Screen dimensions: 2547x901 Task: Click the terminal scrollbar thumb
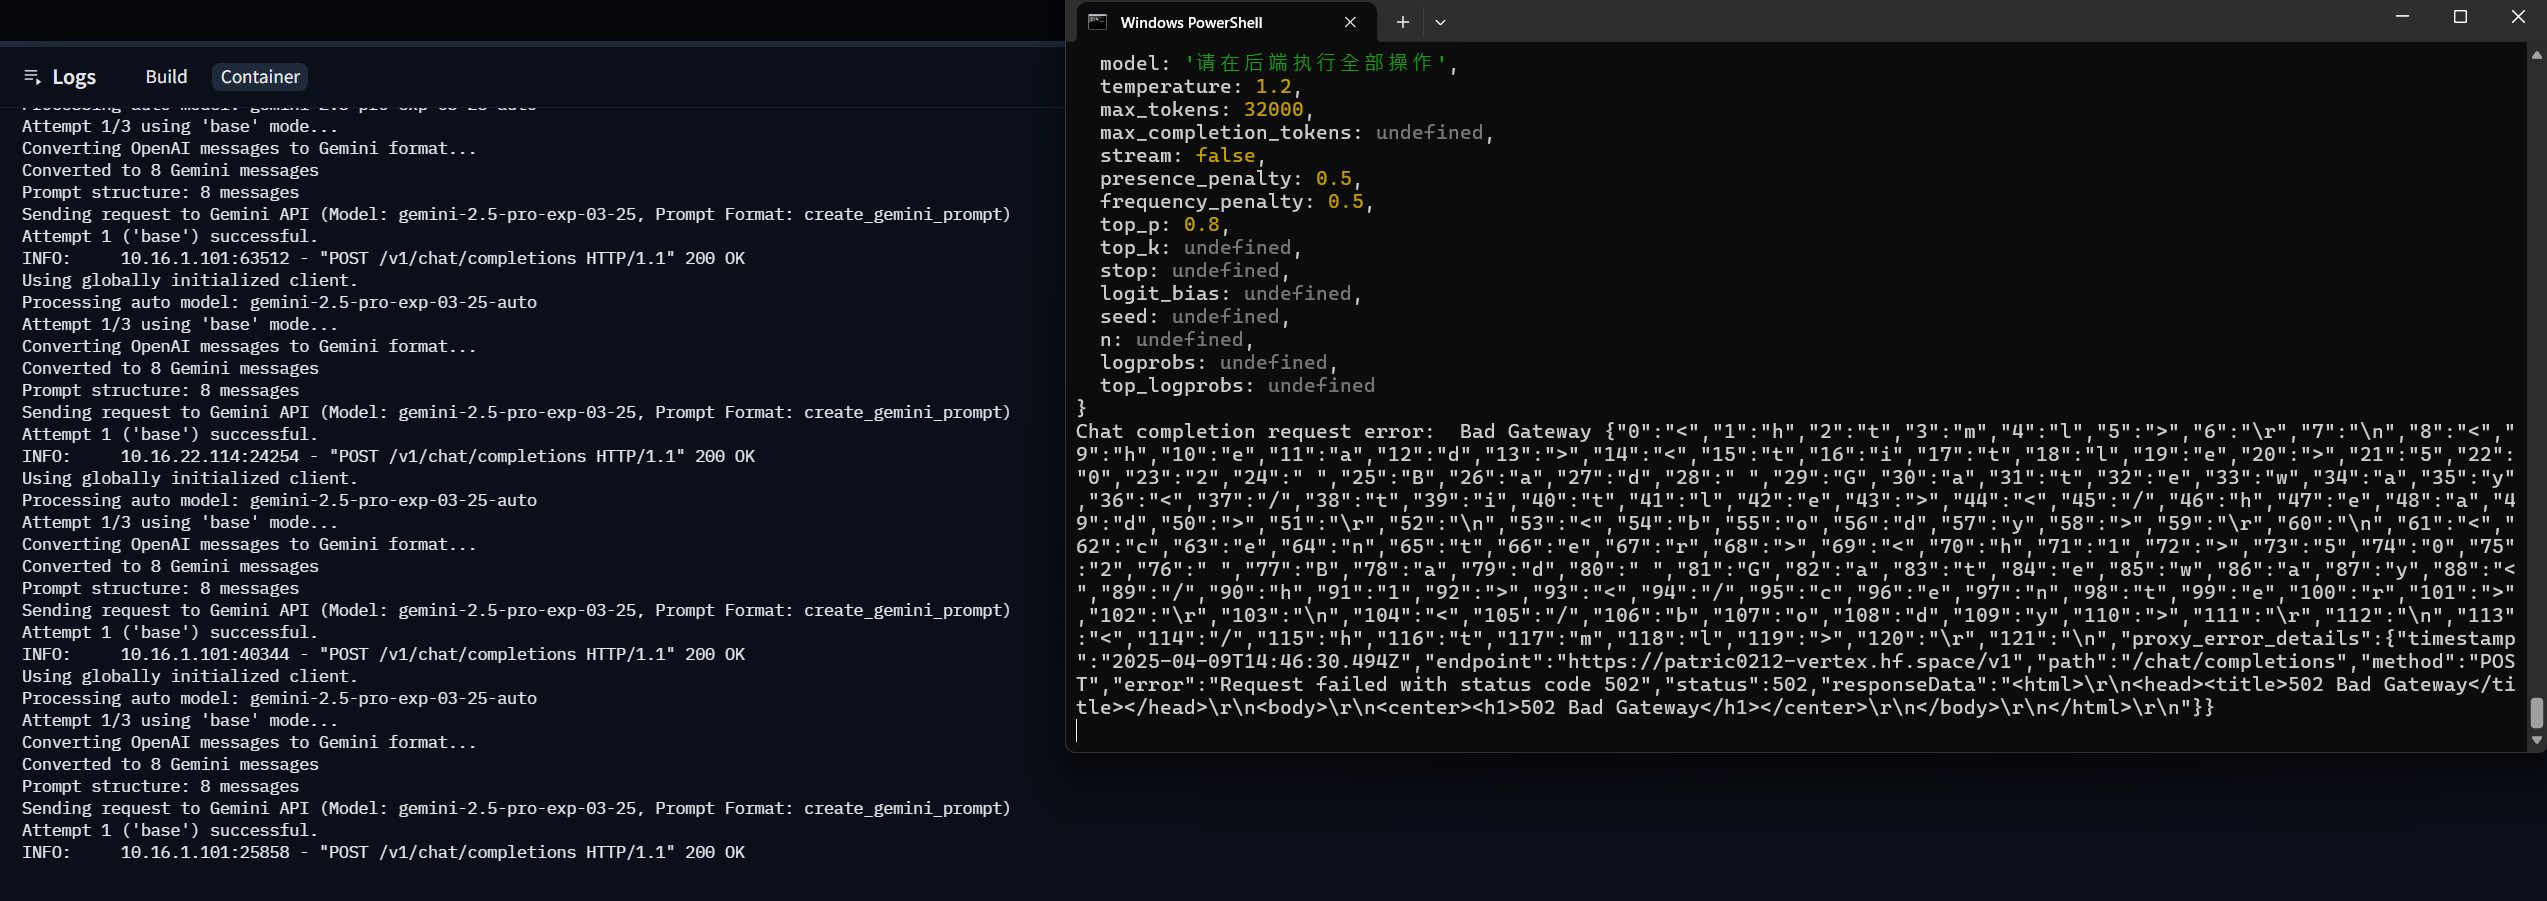point(2536,713)
